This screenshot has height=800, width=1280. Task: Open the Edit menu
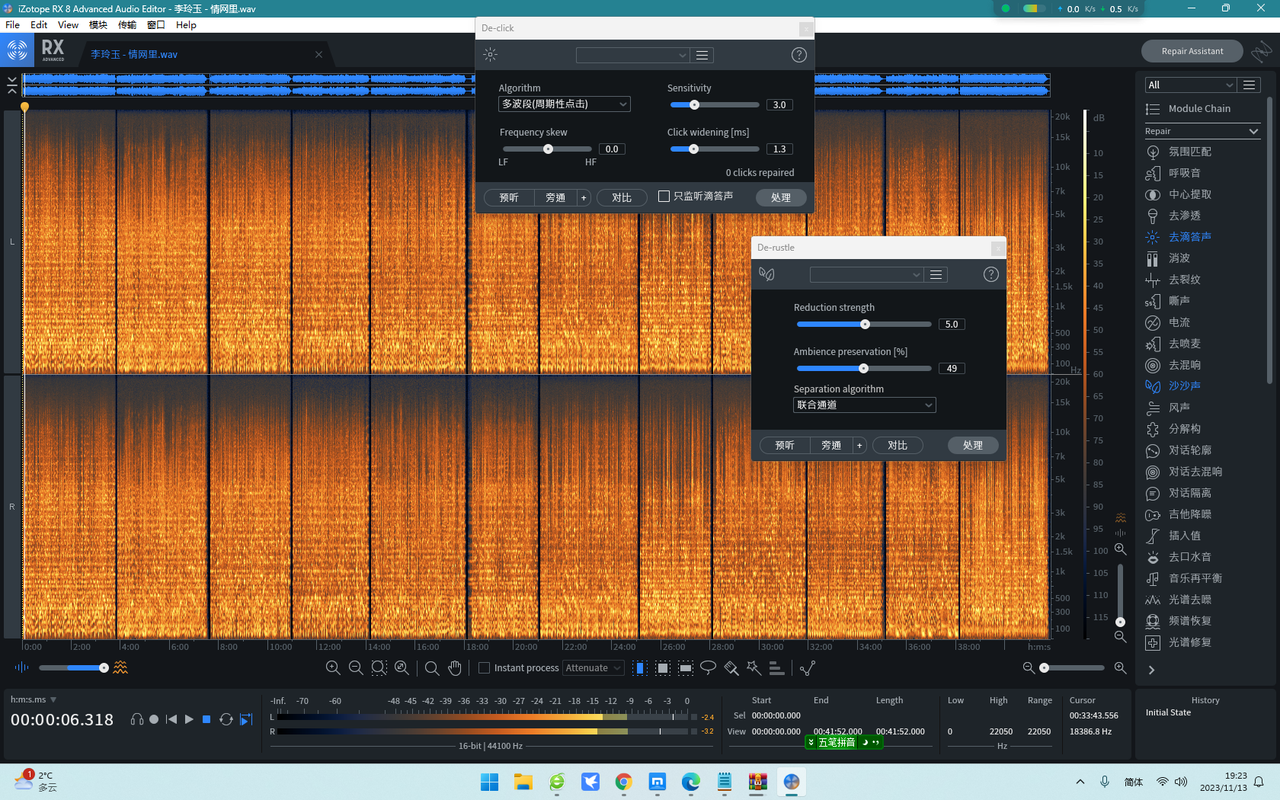39,24
